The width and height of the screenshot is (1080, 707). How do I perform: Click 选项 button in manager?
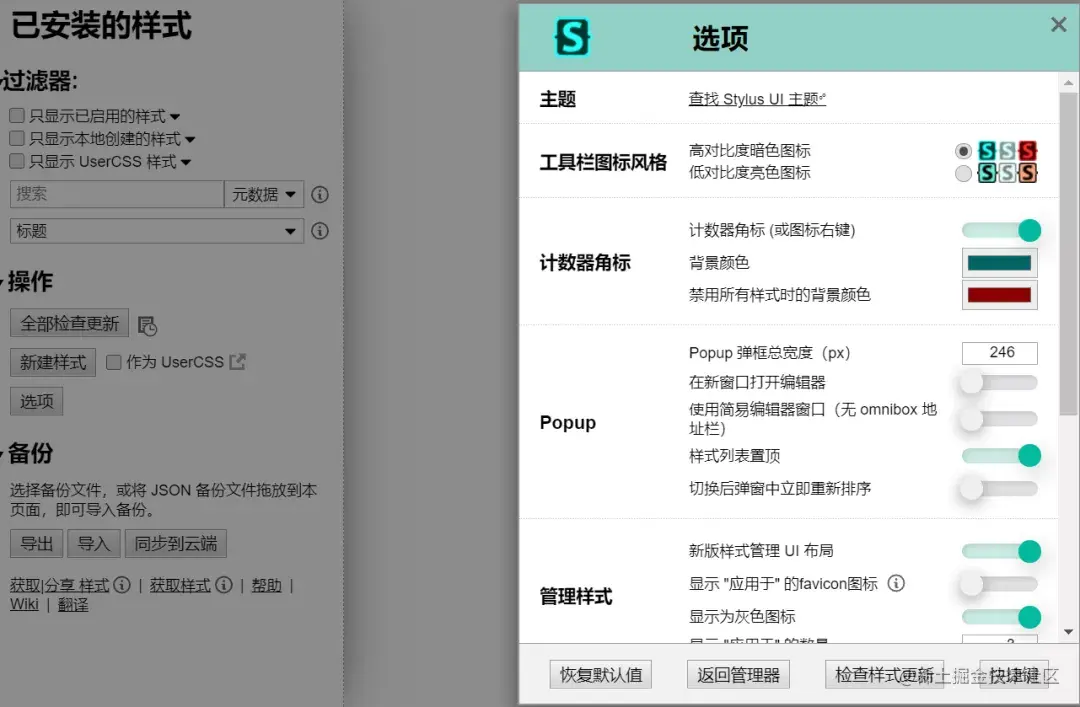point(37,401)
